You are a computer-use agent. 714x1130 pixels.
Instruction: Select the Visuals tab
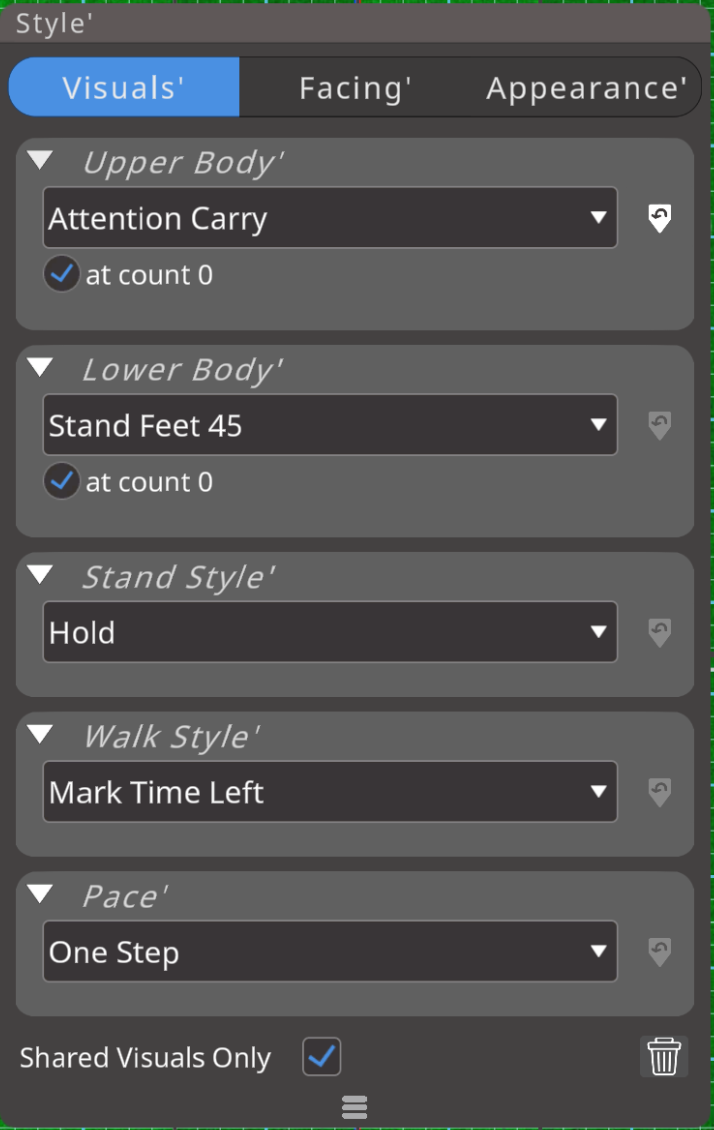coord(124,88)
